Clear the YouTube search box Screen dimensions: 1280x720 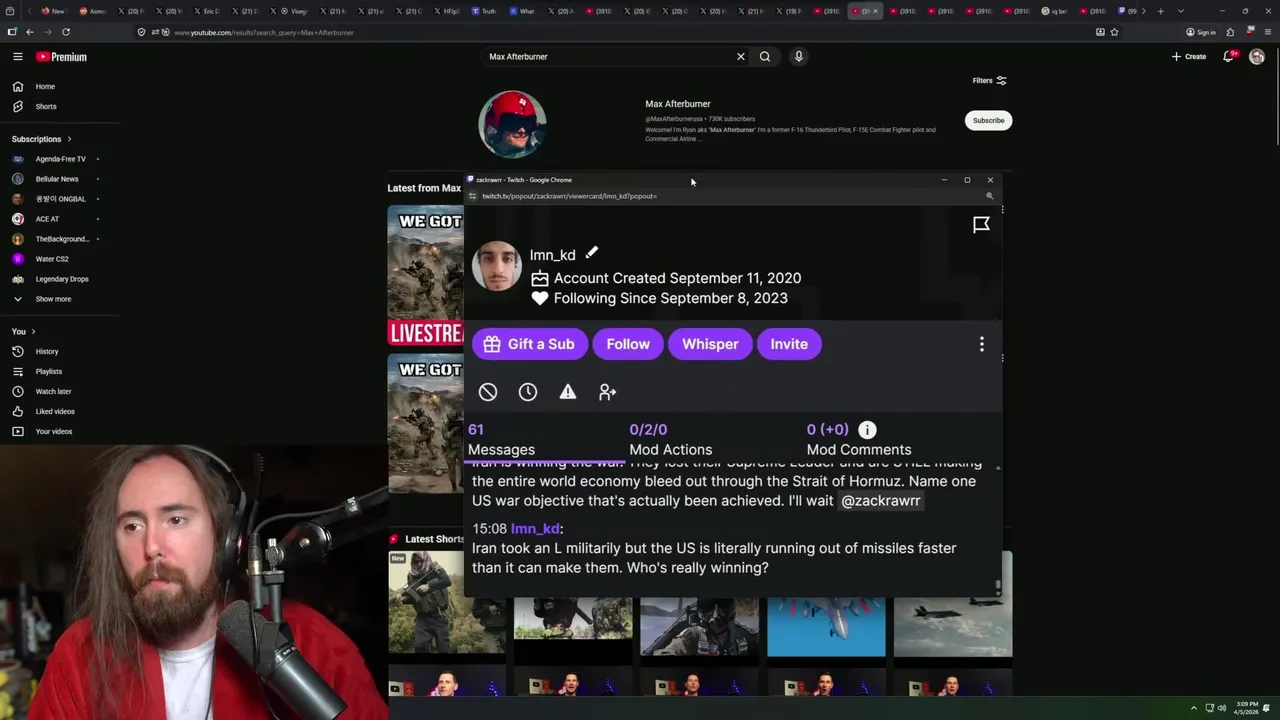[x=741, y=57]
